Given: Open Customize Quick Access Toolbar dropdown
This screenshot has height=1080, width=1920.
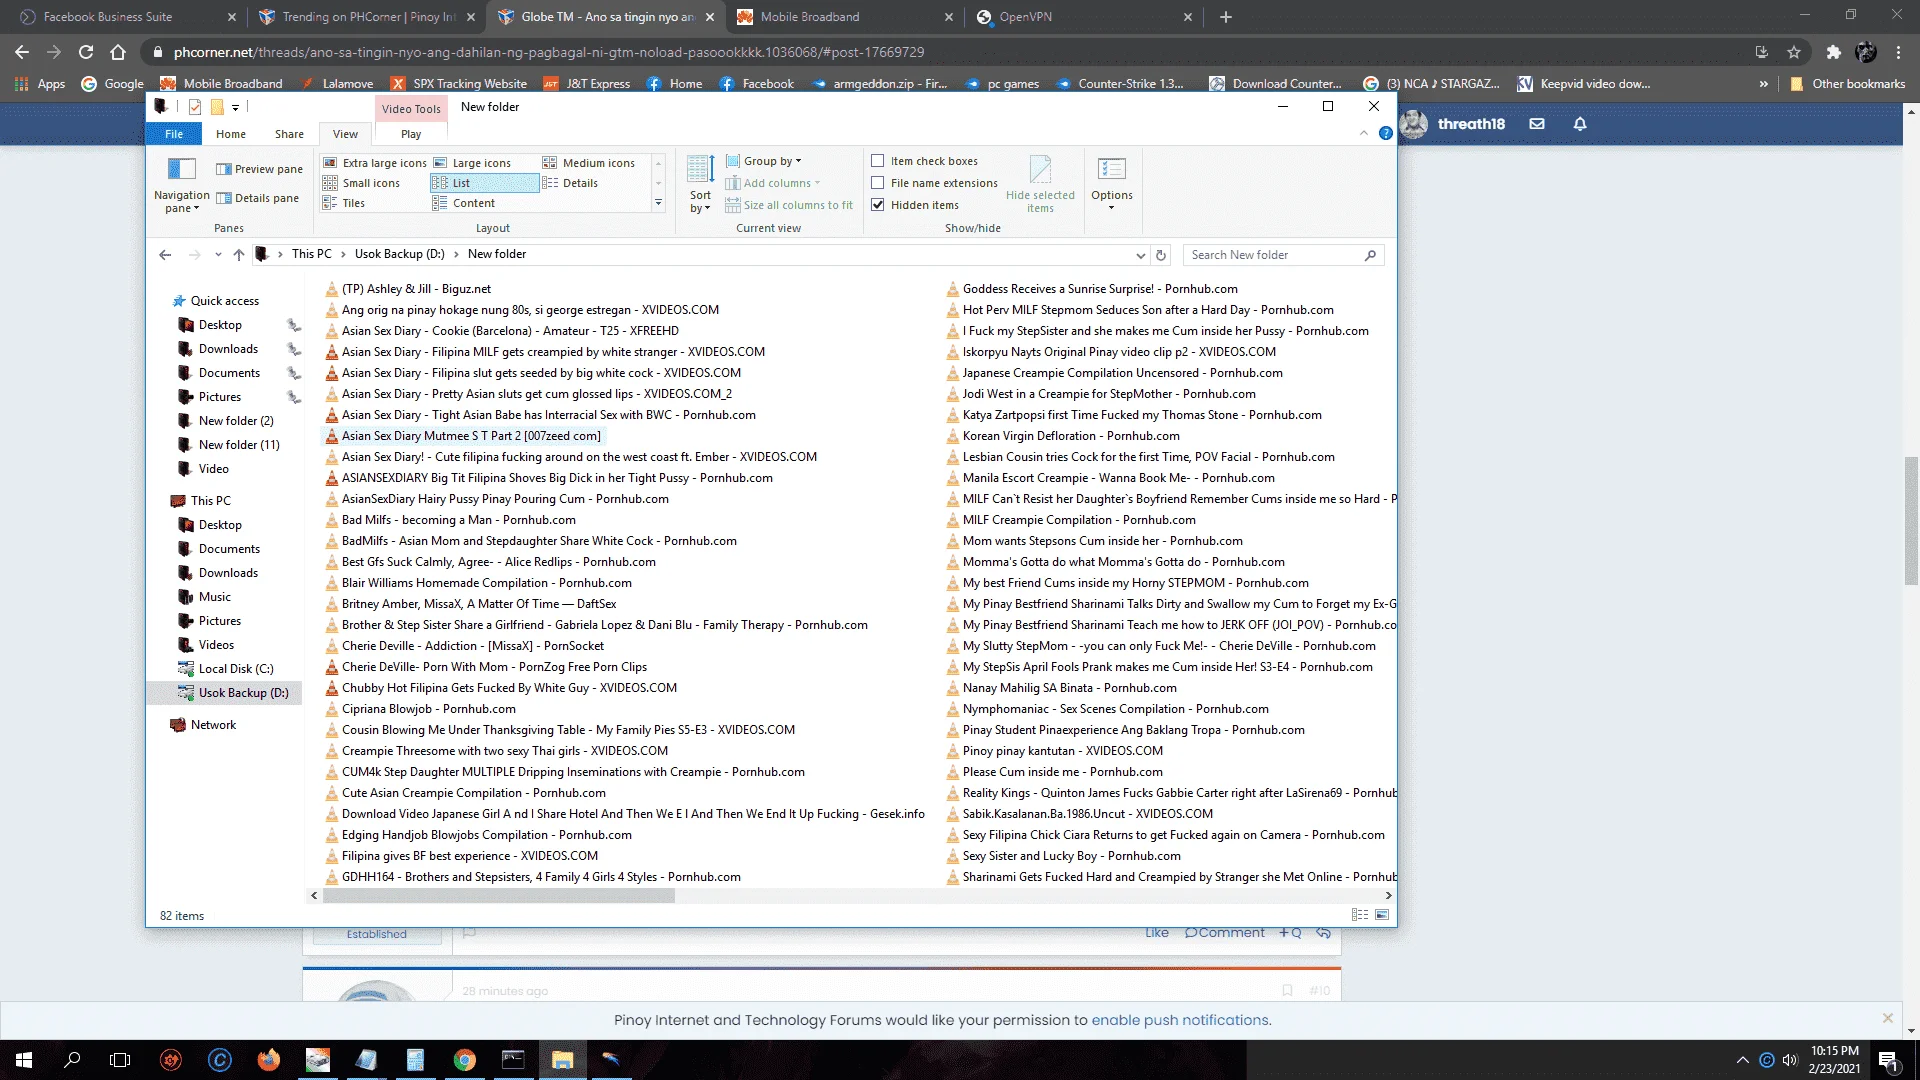Looking at the screenshot, I should (x=236, y=107).
